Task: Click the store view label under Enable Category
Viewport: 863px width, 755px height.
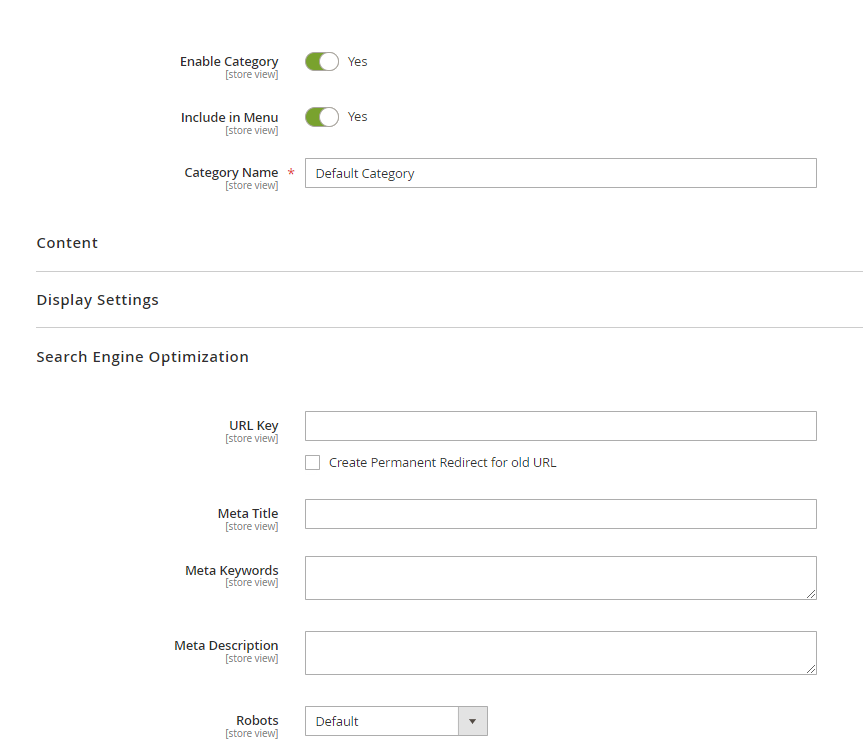Action: (x=251, y=74)
